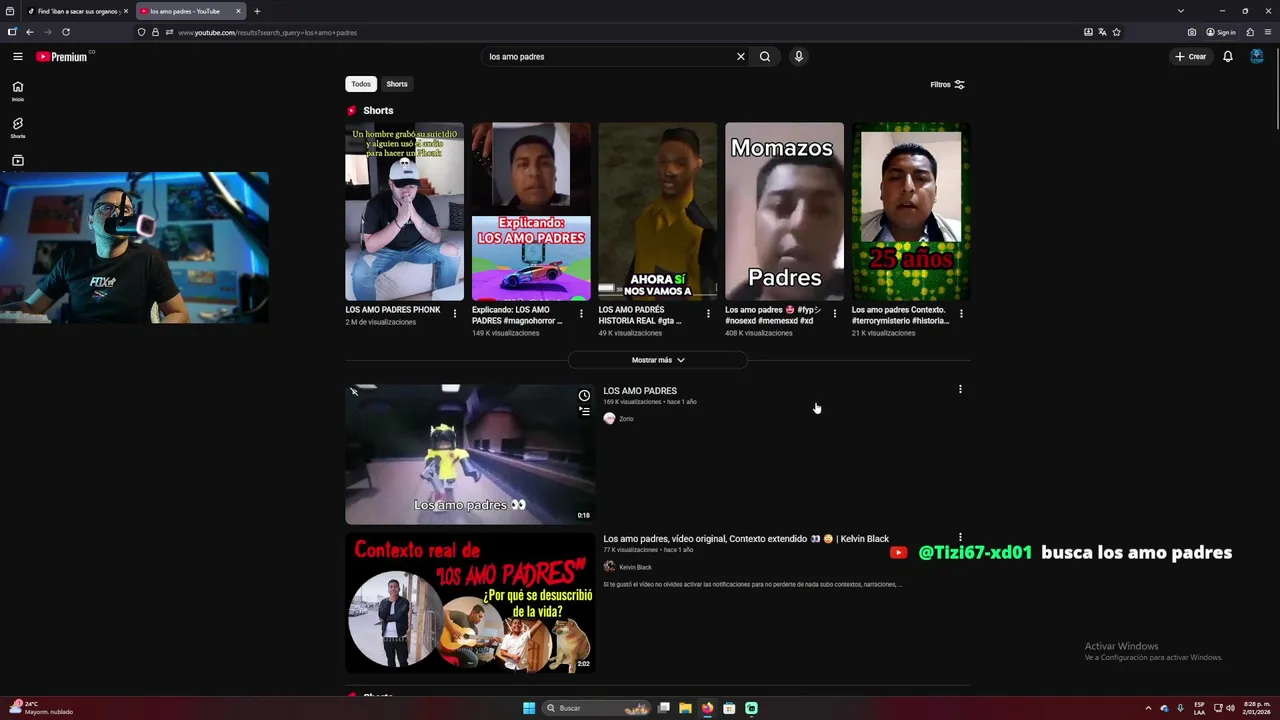The height and width of the screenshot is (720, 1280).
Task: Click the page vertical scrollbar
Action: pos(1275,90)
